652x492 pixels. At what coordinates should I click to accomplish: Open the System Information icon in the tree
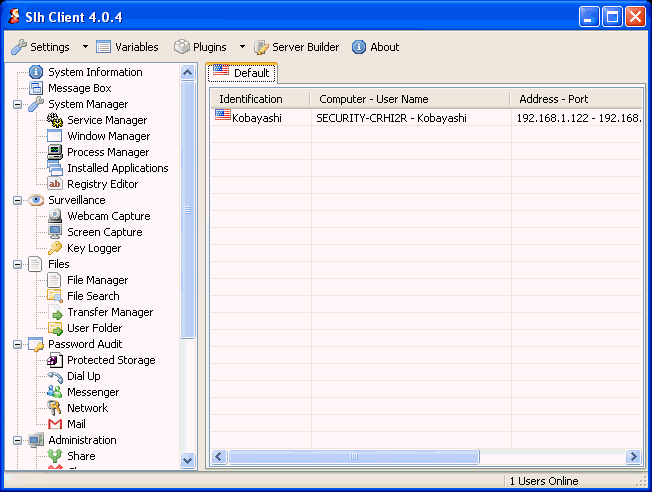click(x=36, y=72)
